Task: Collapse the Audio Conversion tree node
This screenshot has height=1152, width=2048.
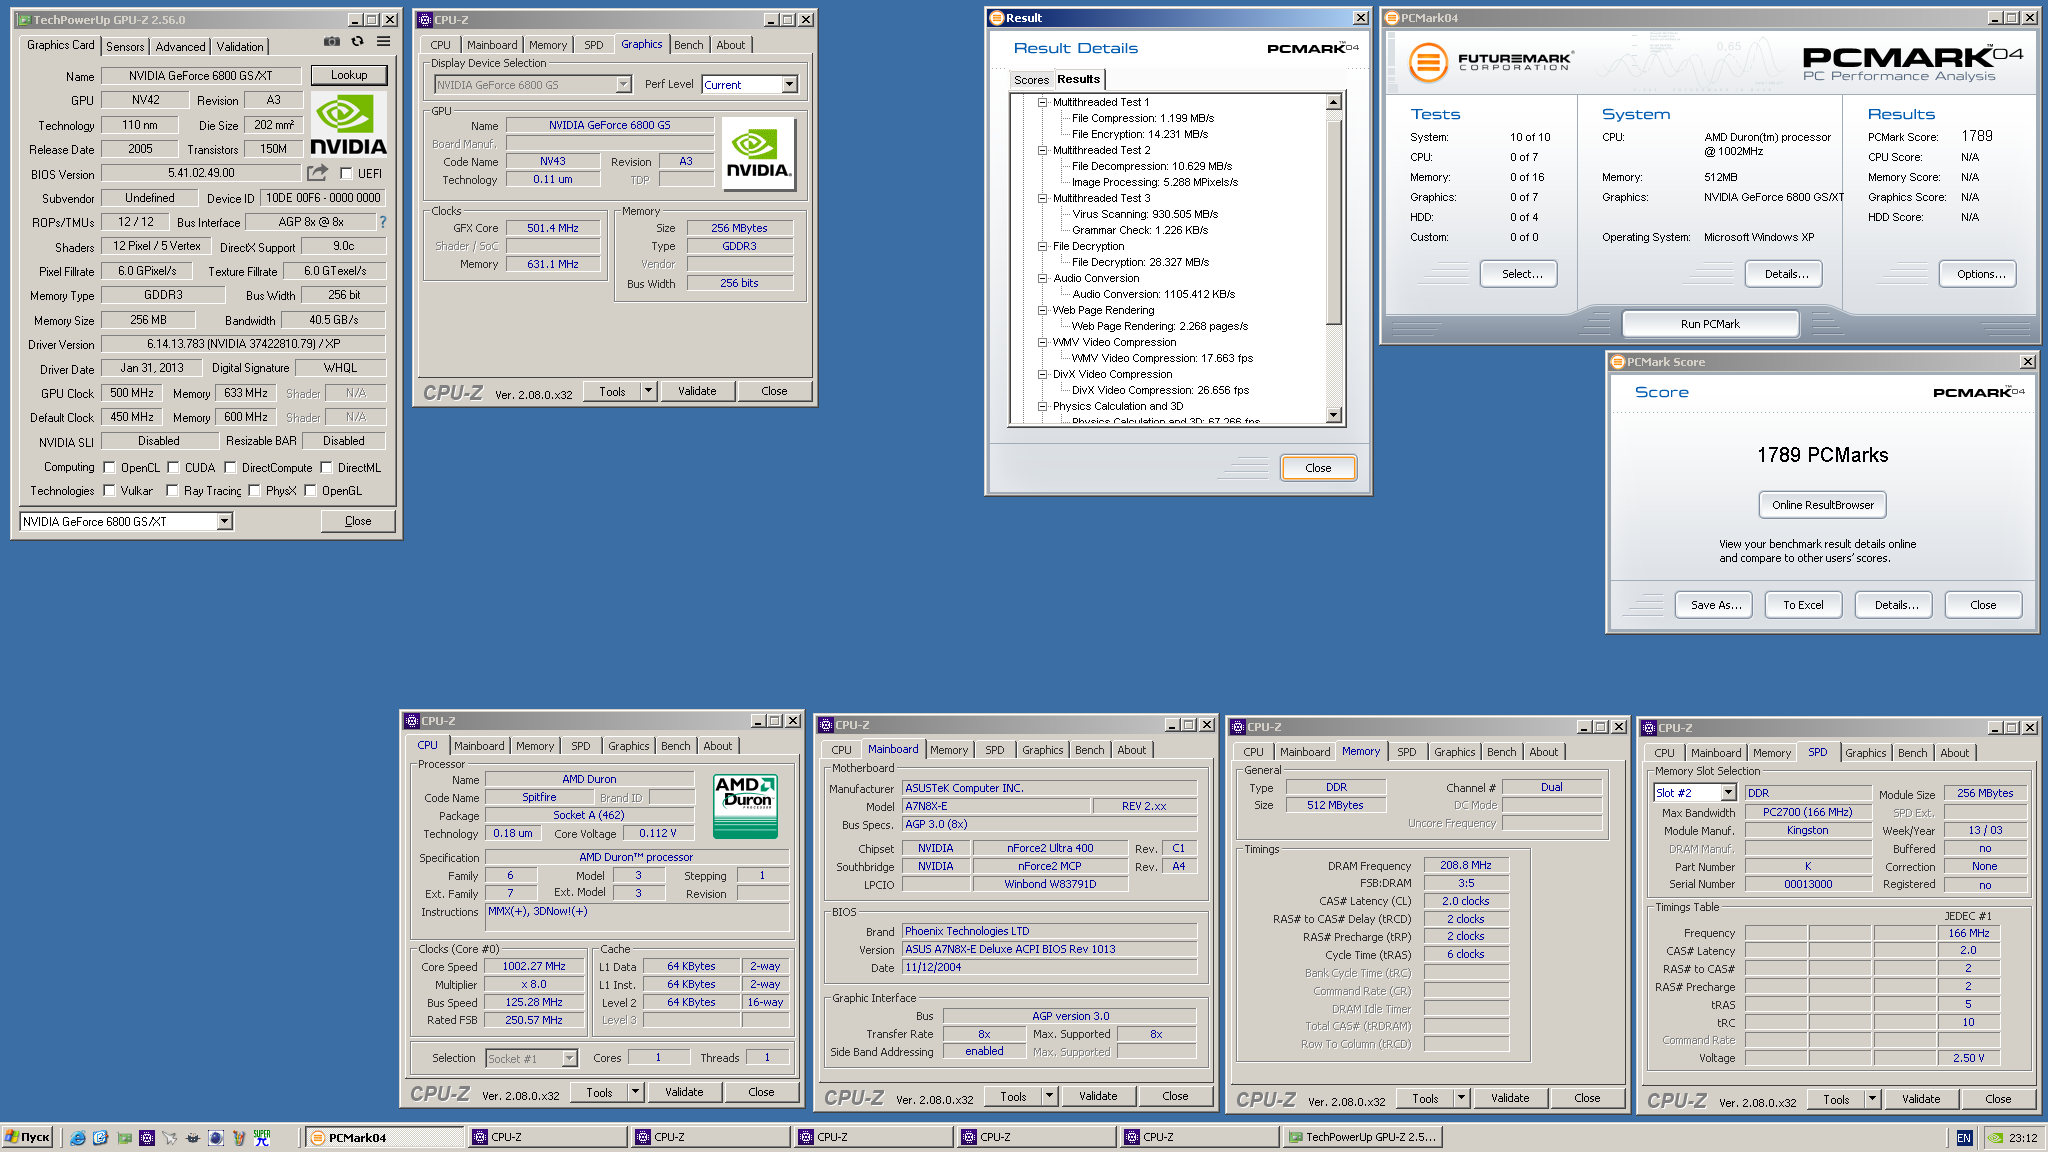Action: [1042, 278]
